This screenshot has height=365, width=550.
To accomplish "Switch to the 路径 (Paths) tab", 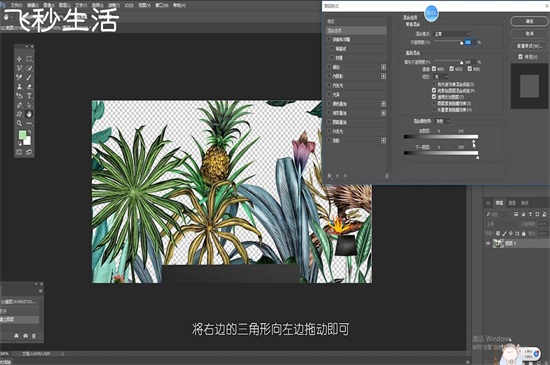I will (x=524, y=203).
